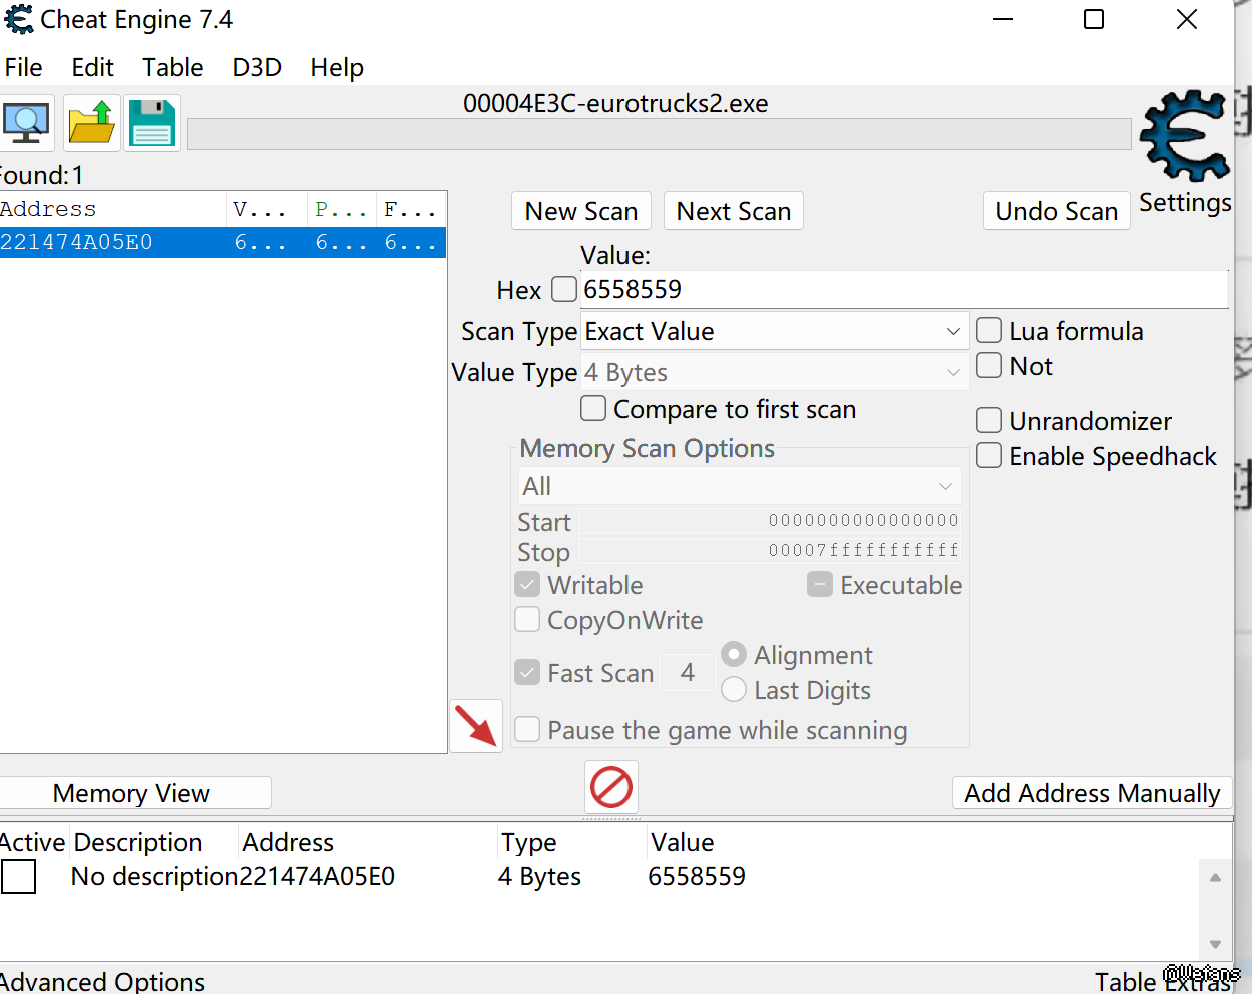This screenshot has height=994, width=1252.
Task: Toggle the Executable checkbox
Action: click(820, 584)
